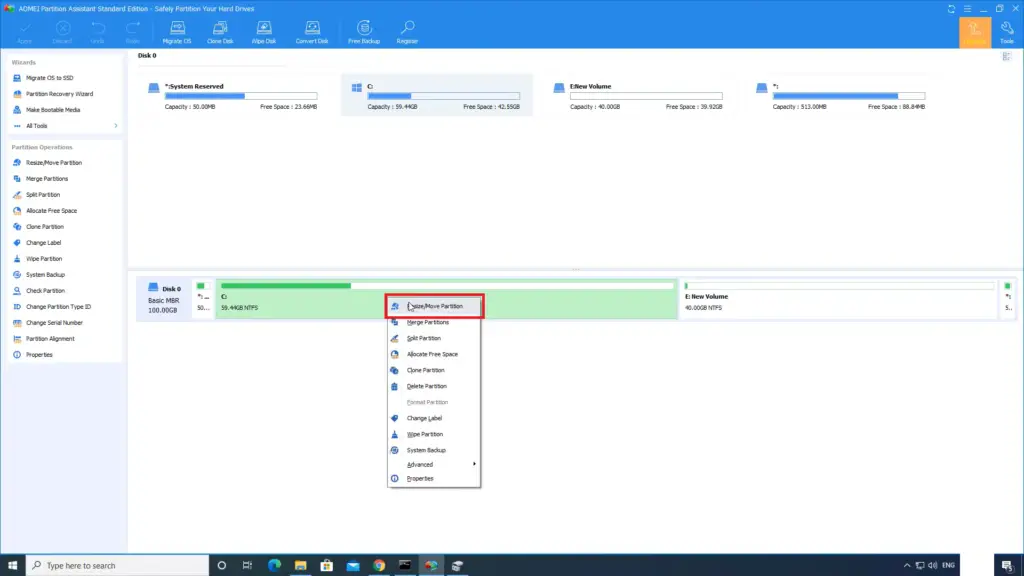1024x576 pixels.
Task: Select Resize/Move Partition in context menu
Action: (x=434, y=306)
